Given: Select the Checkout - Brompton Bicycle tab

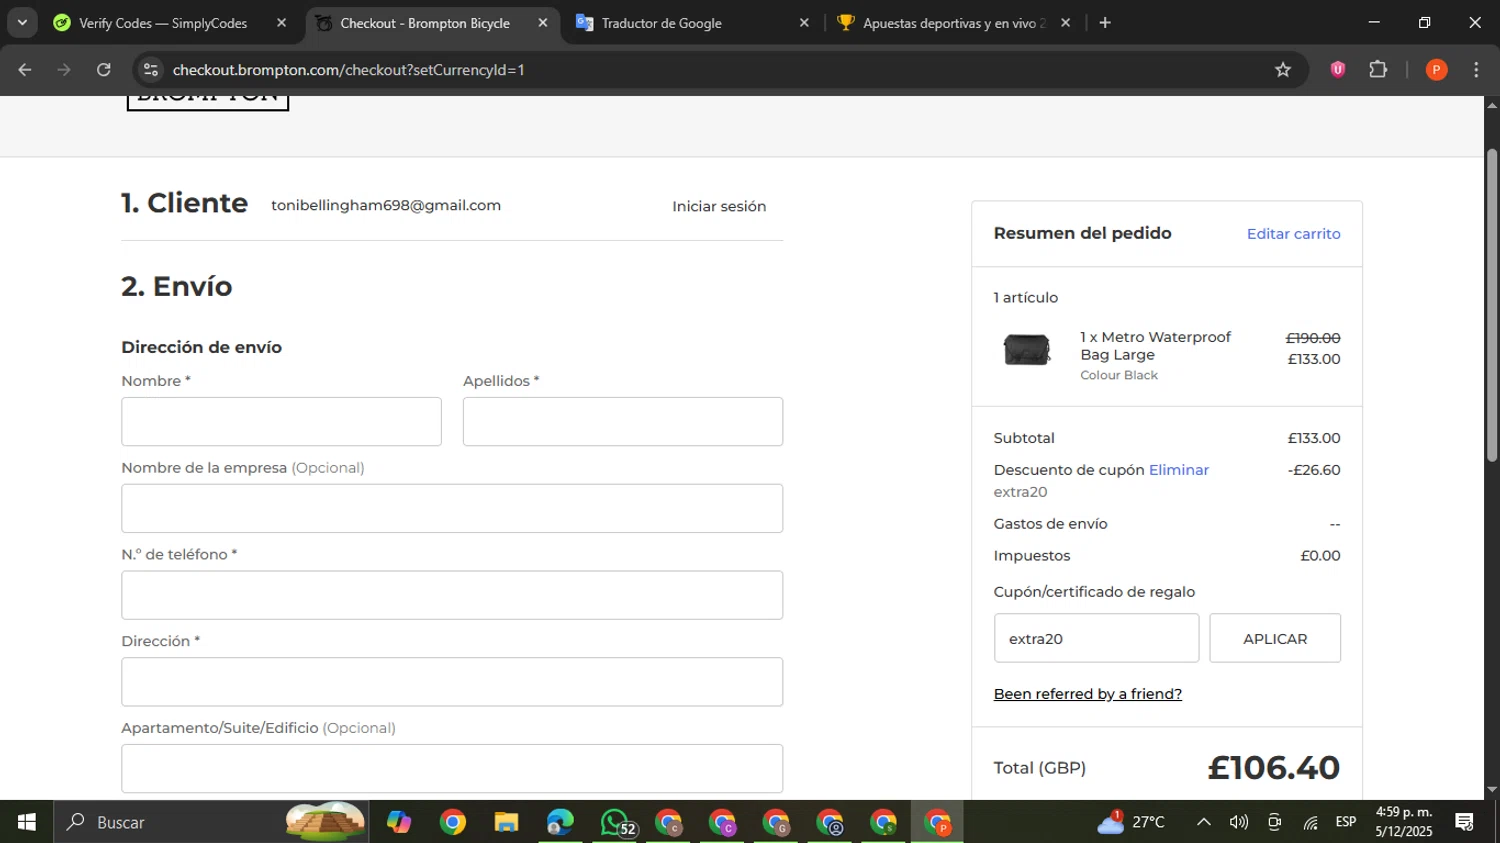Looking at the screenshot, I should click(x=424, y=23).
